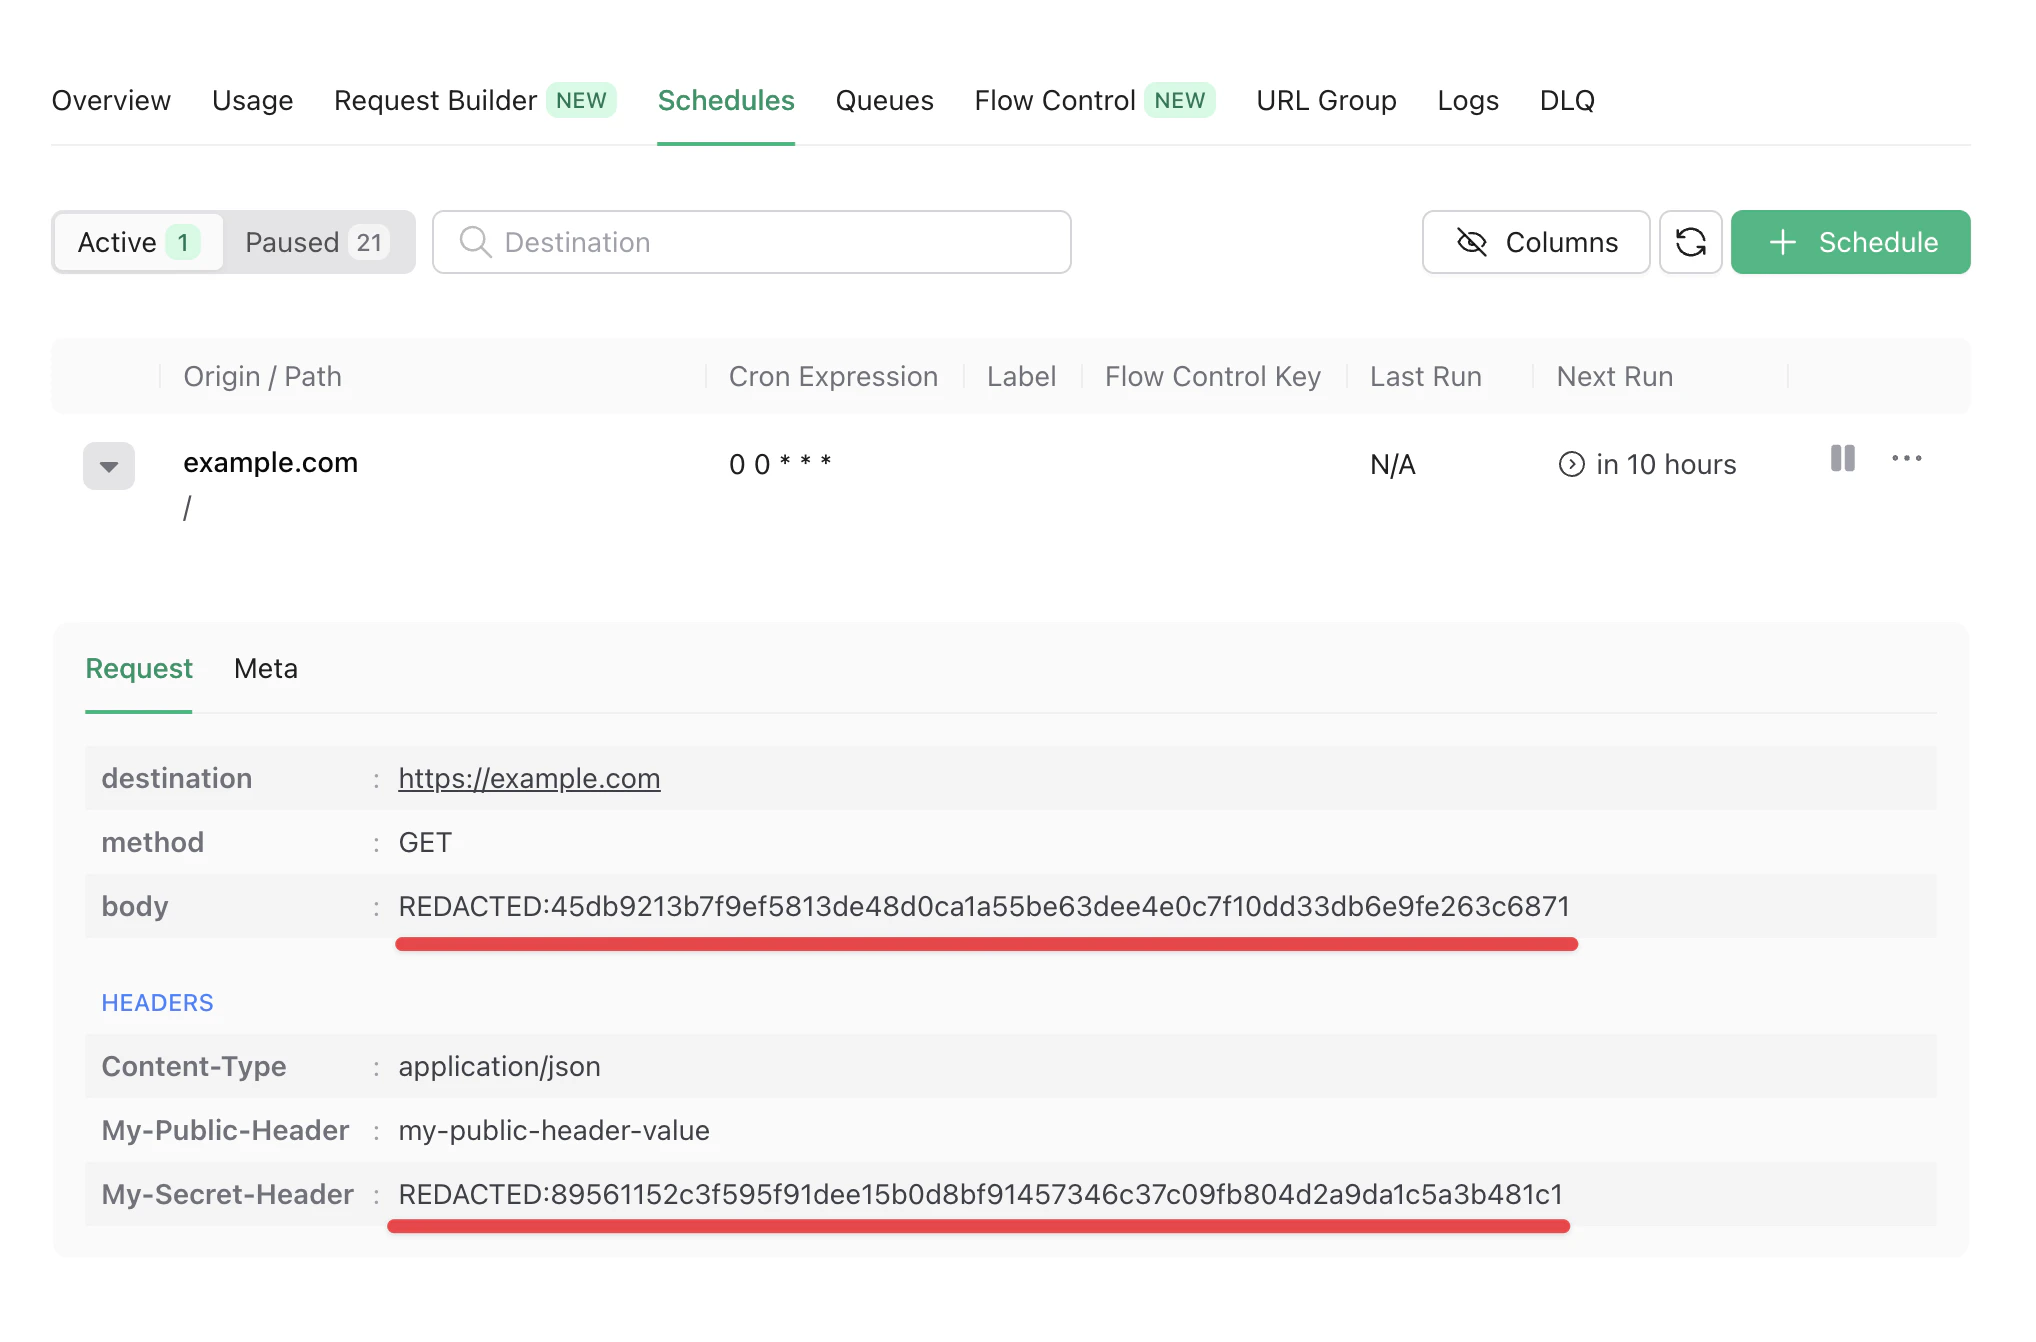
Task: Click the refresh schedules icon button
Action: click(x=1690, y=242)
